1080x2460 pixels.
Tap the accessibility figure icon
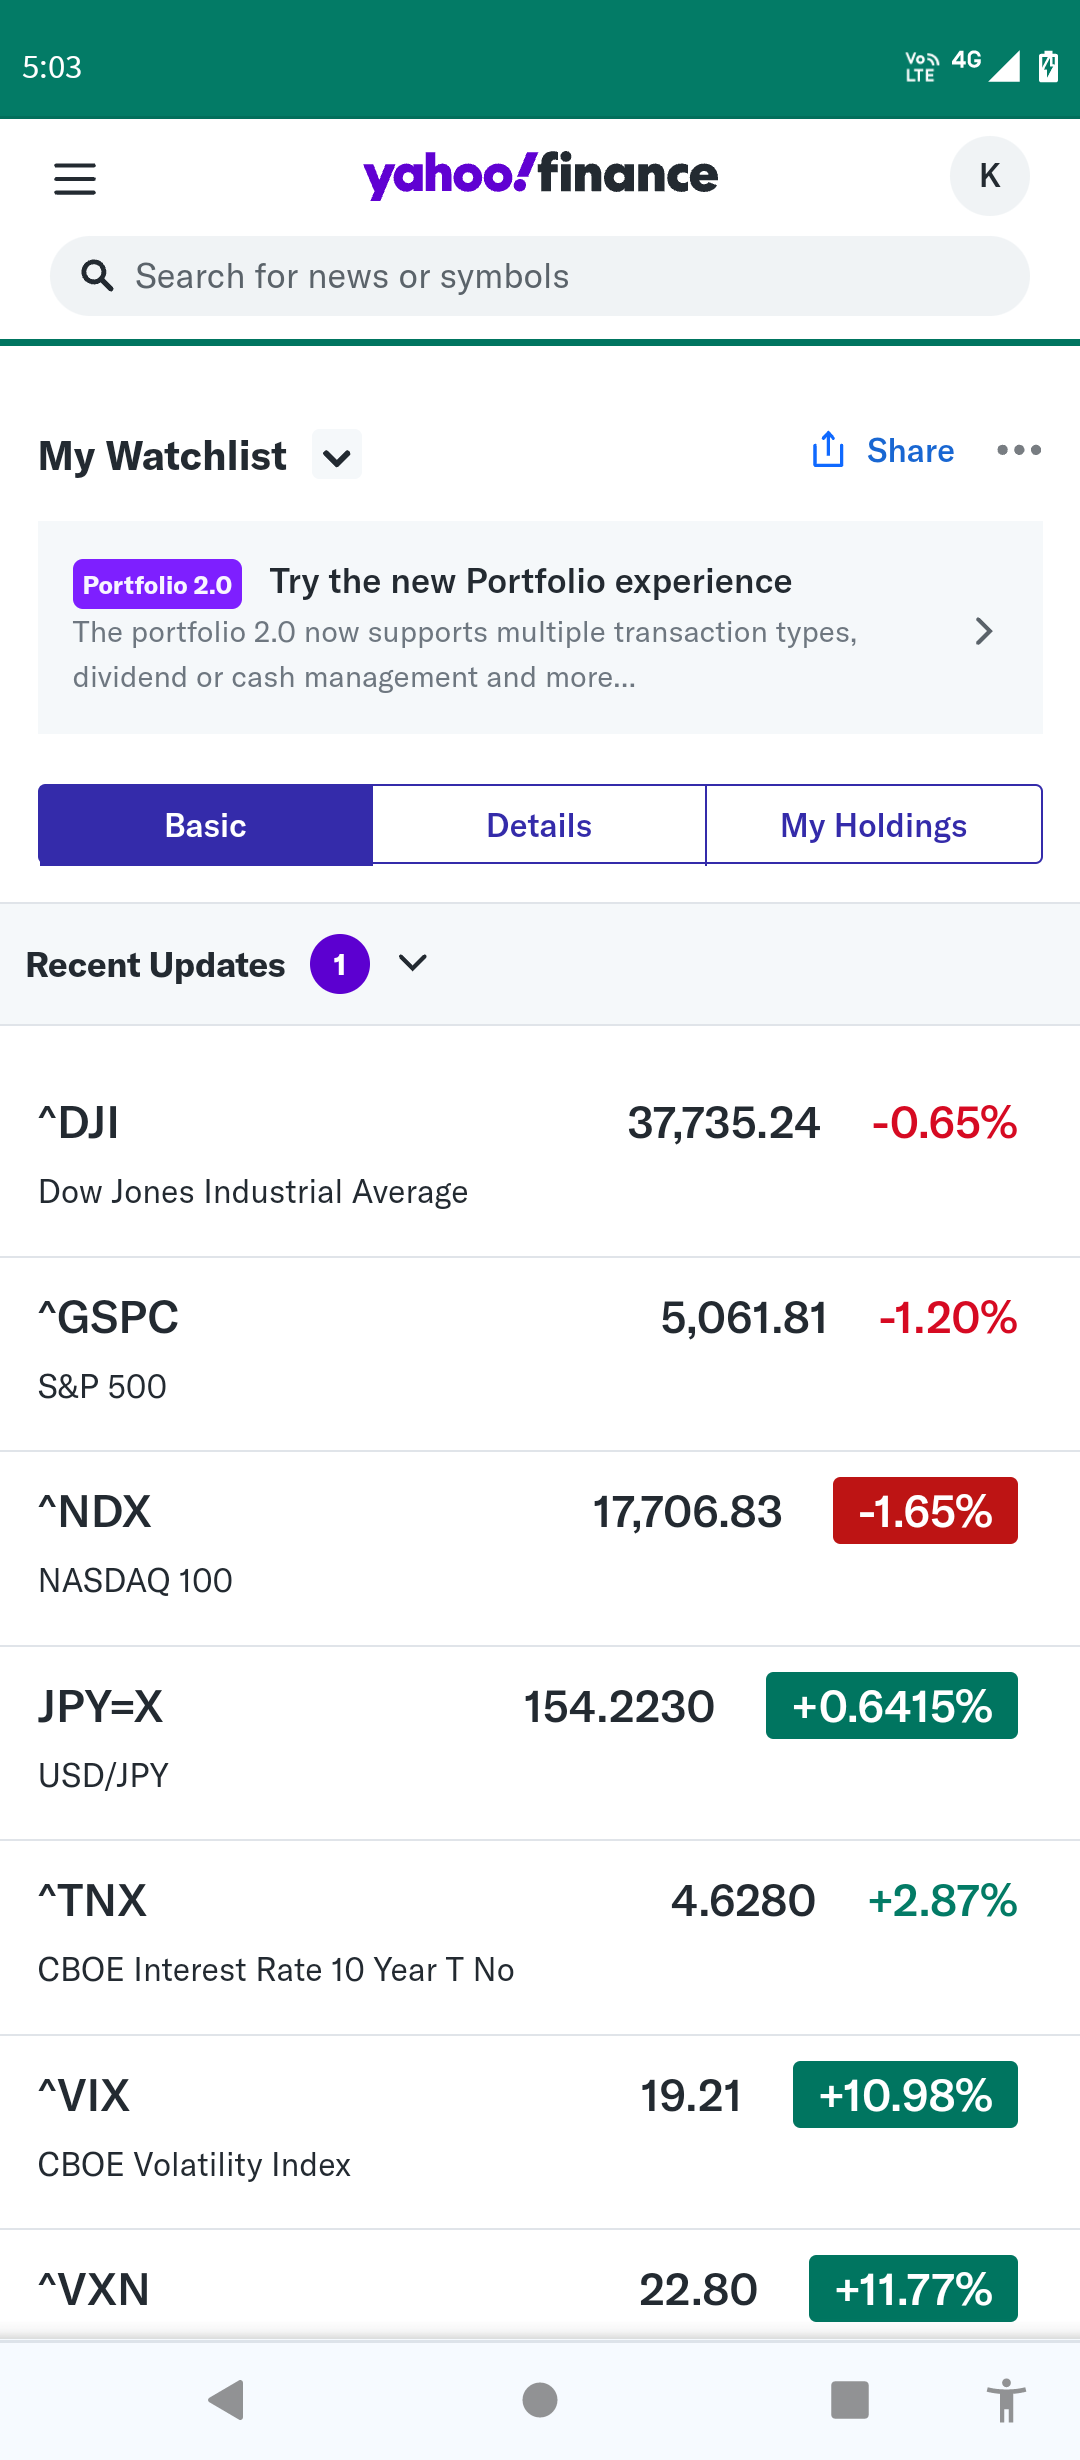(1006, 2400)
